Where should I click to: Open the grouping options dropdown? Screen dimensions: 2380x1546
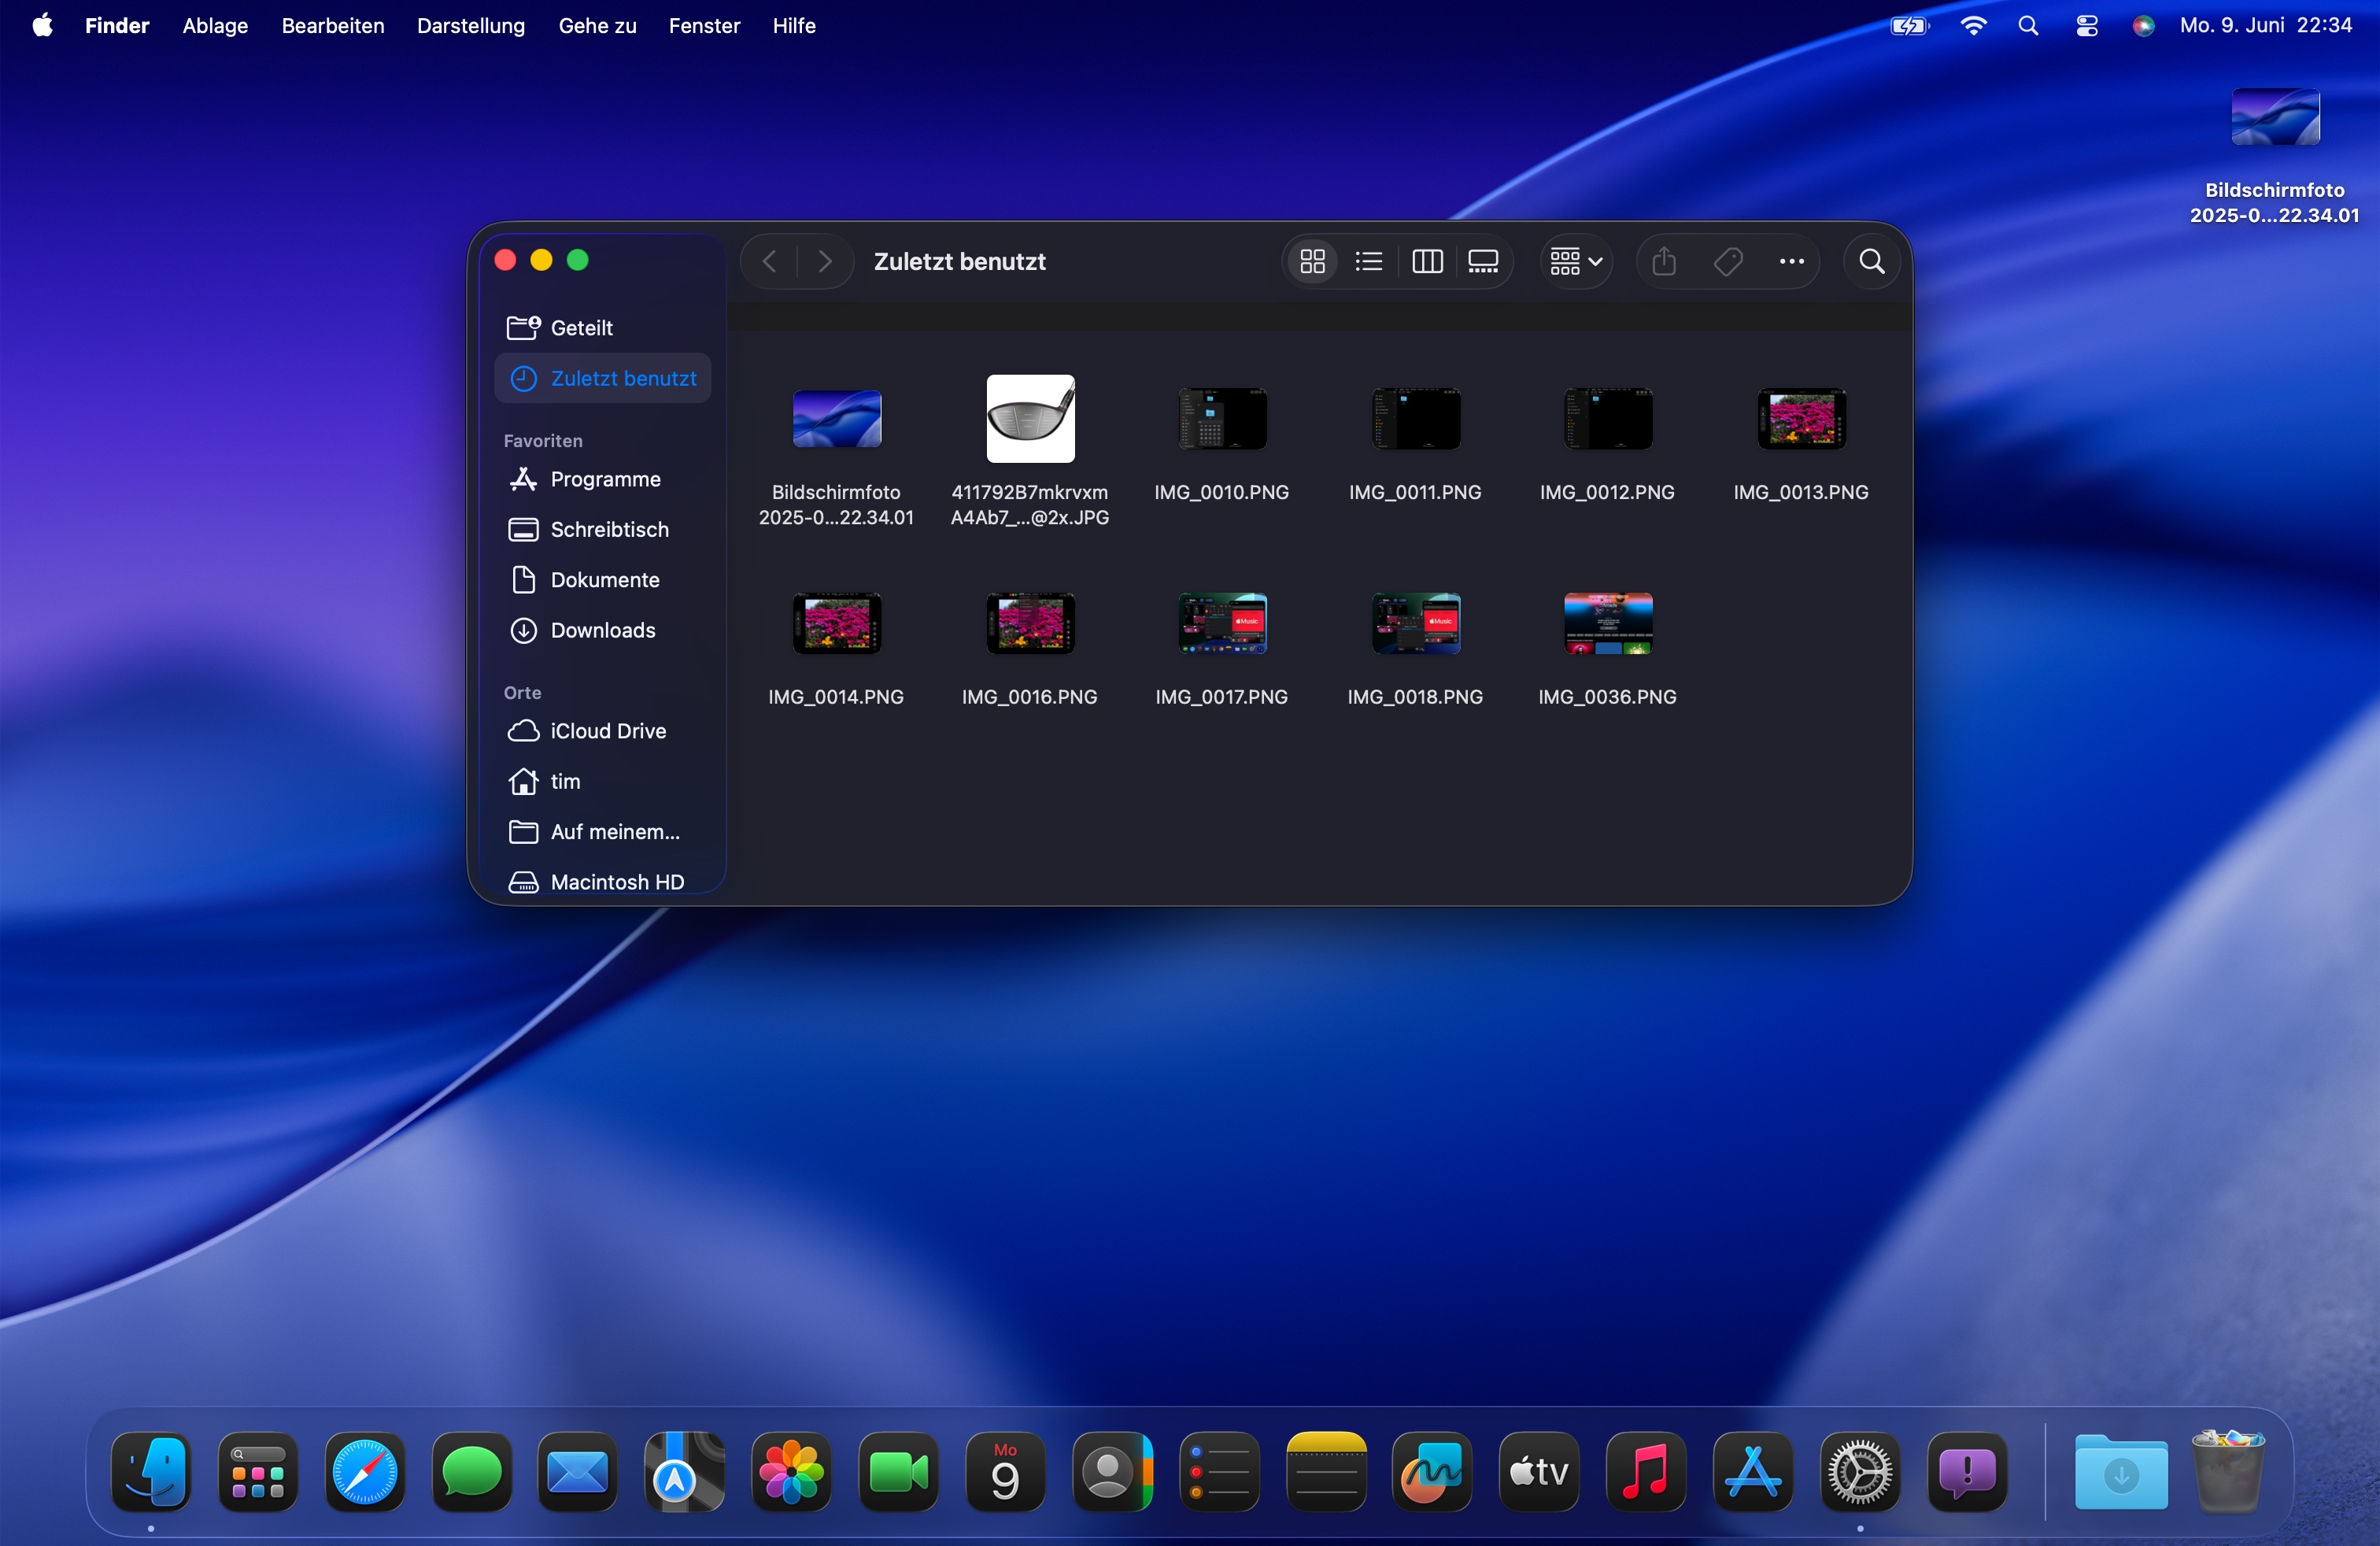click(1576, 262)
